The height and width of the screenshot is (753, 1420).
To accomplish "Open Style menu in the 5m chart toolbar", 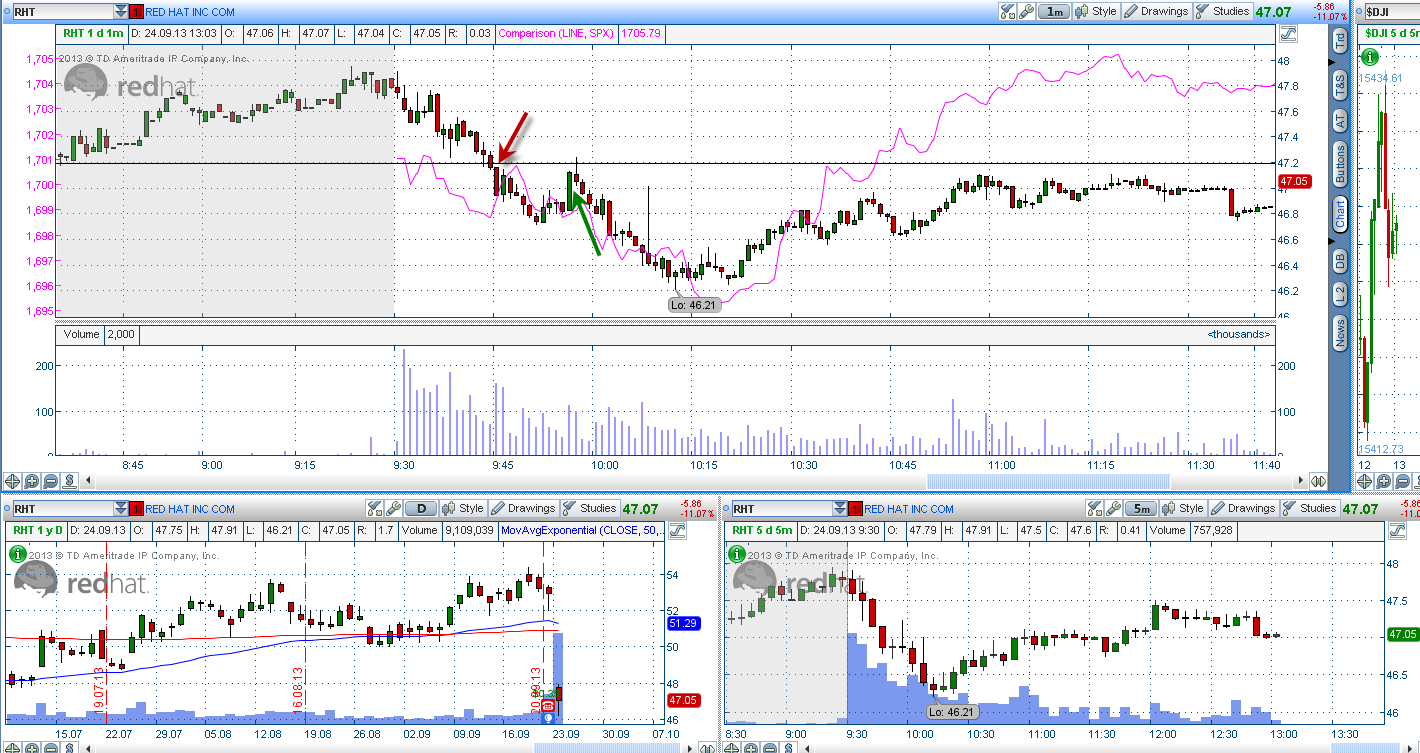I will point(1183,508).
